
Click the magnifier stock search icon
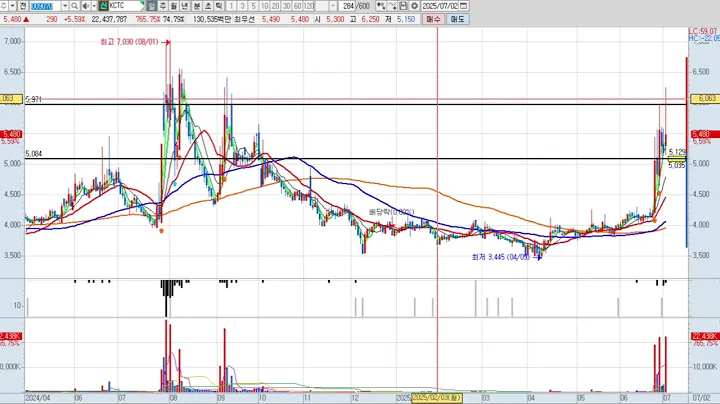[x=75, y=6]
